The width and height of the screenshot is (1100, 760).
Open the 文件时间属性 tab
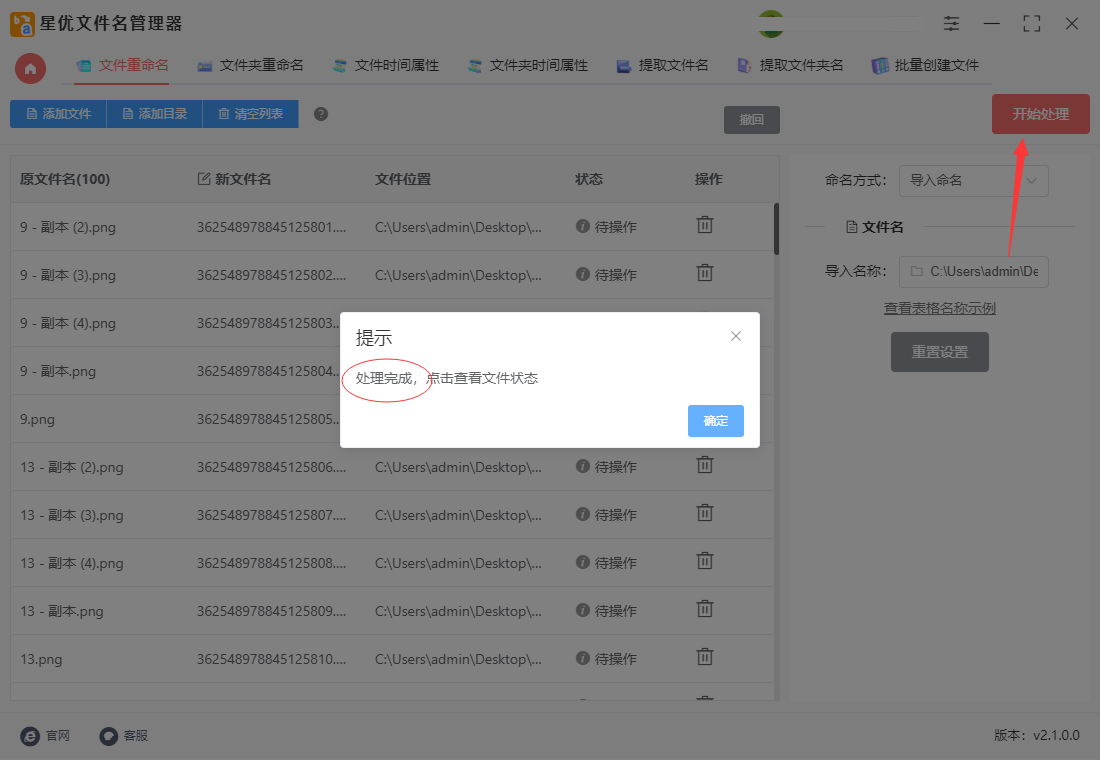tap(386, 65)
